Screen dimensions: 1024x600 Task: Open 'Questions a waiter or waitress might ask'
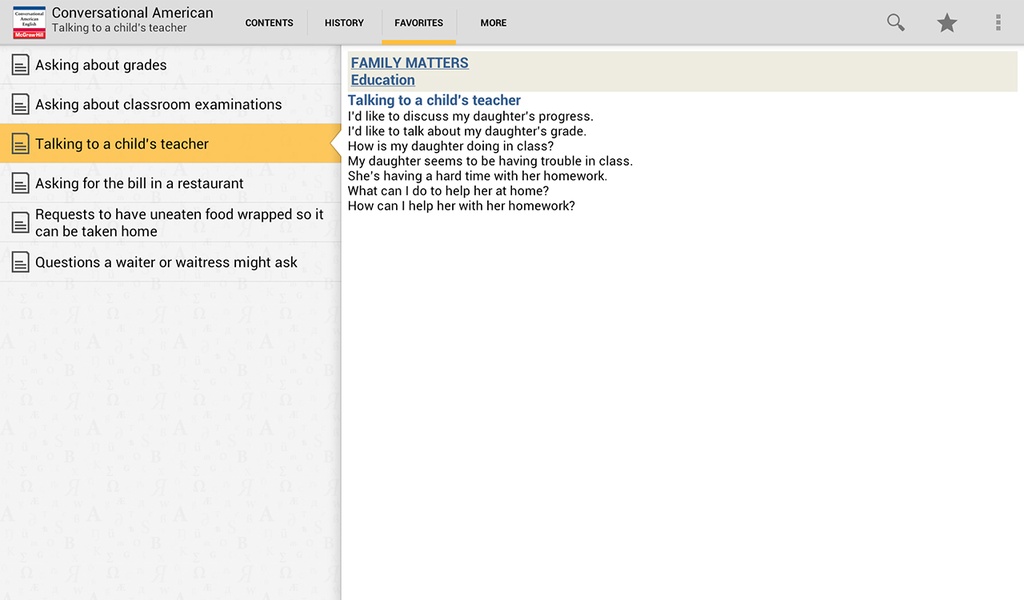(x=170, y=262)
